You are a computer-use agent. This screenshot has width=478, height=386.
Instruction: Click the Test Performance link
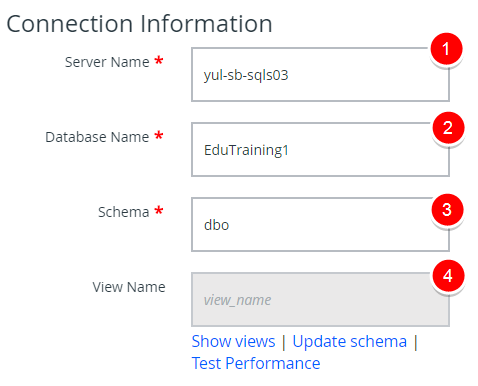pos(256,363)
